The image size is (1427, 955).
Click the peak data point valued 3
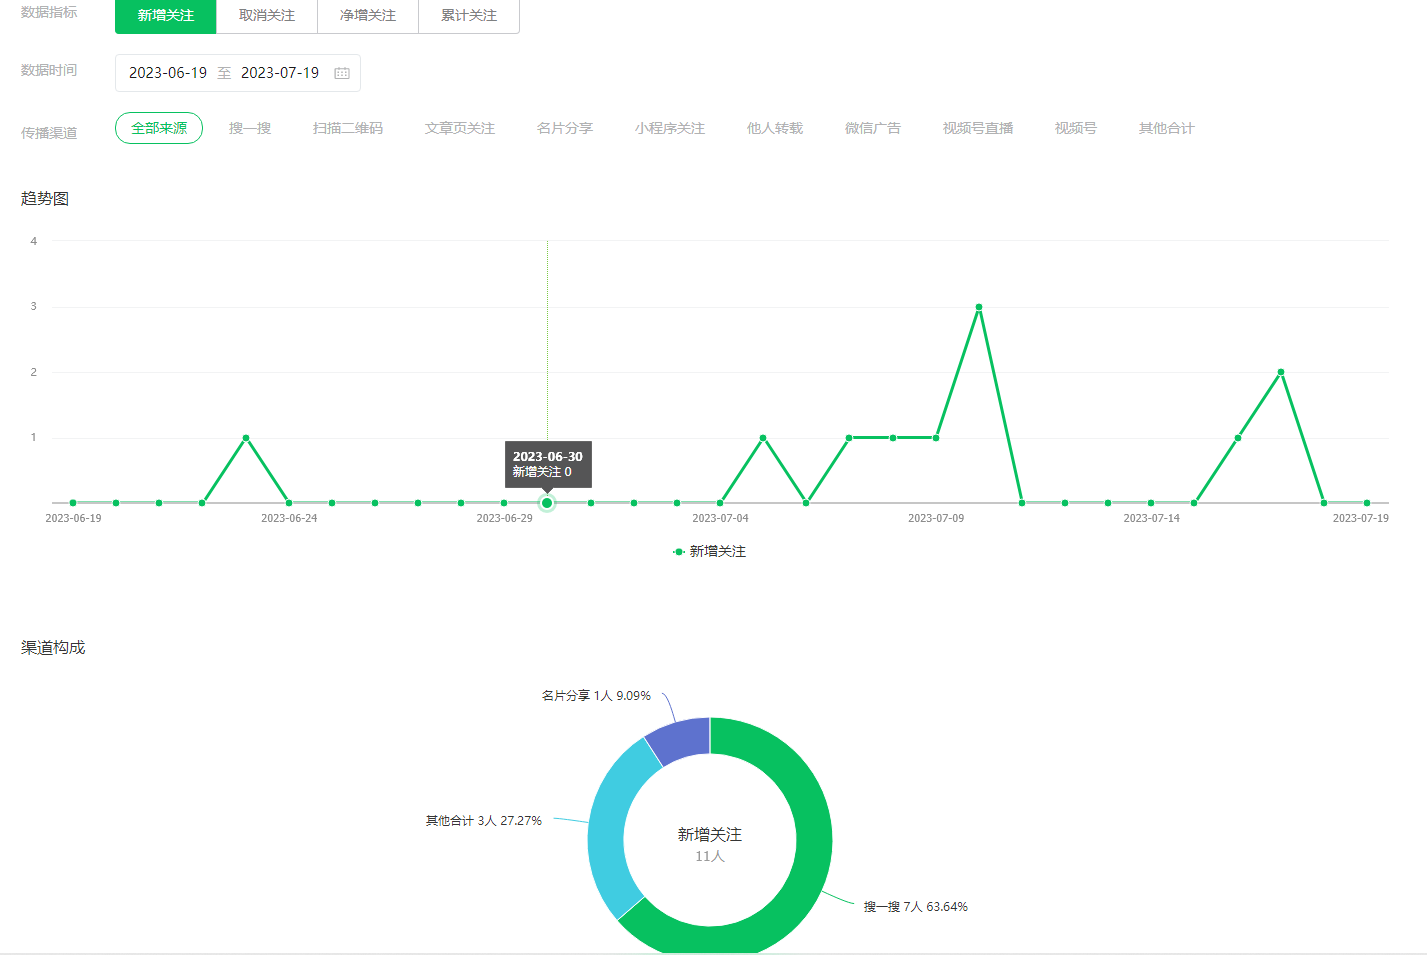coord(979,307)
